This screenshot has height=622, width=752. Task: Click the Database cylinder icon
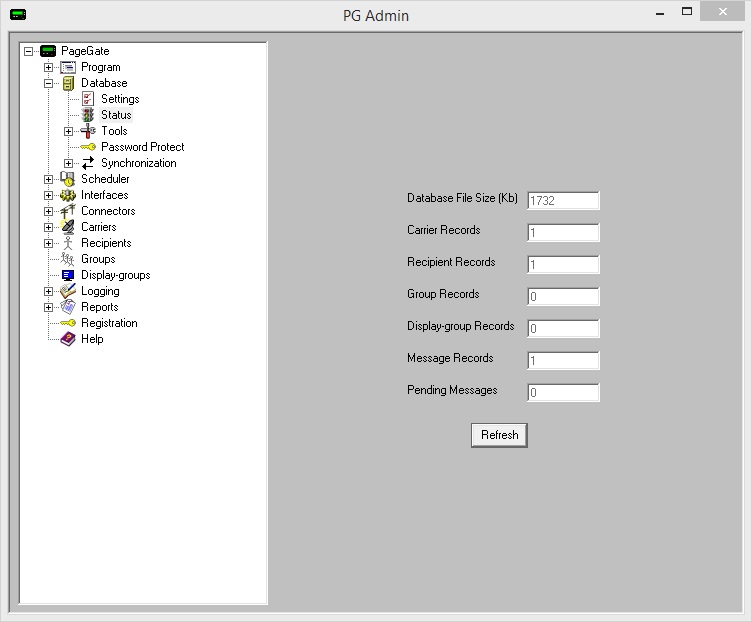69,83
